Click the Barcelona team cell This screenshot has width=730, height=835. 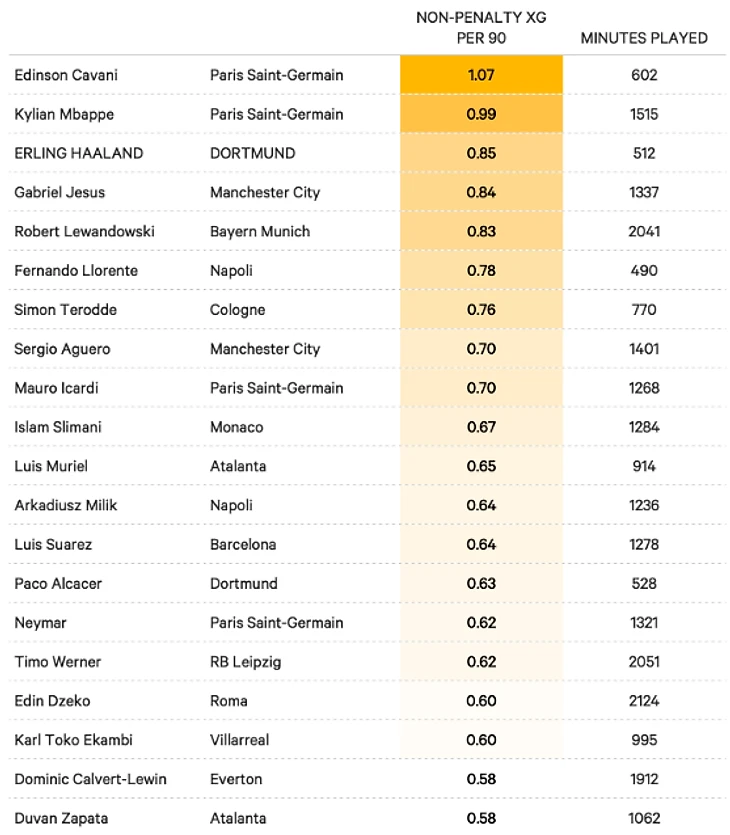coord(243,545)
